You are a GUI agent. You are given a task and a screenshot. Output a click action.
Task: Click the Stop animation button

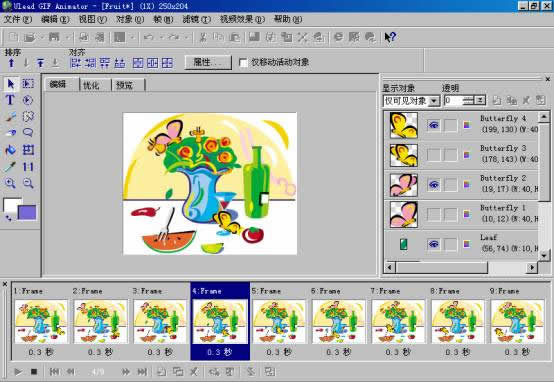point(34,372)
